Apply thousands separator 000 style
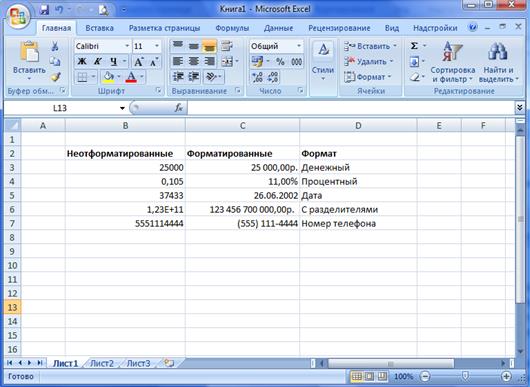 point(296,62)
